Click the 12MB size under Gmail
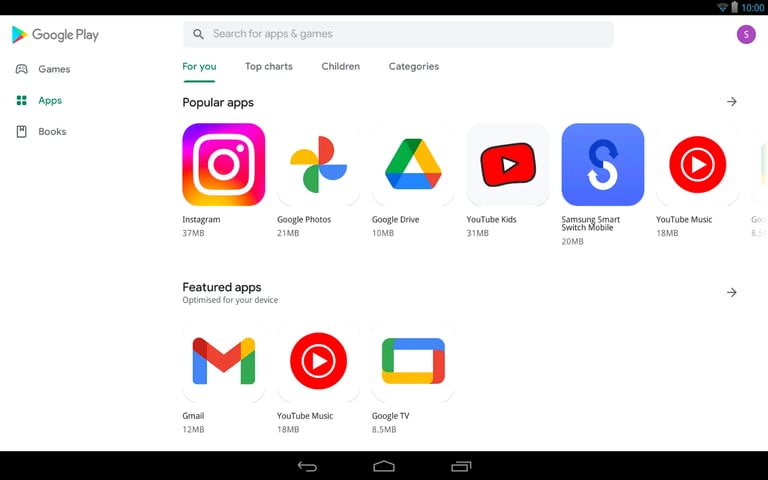 193,430
